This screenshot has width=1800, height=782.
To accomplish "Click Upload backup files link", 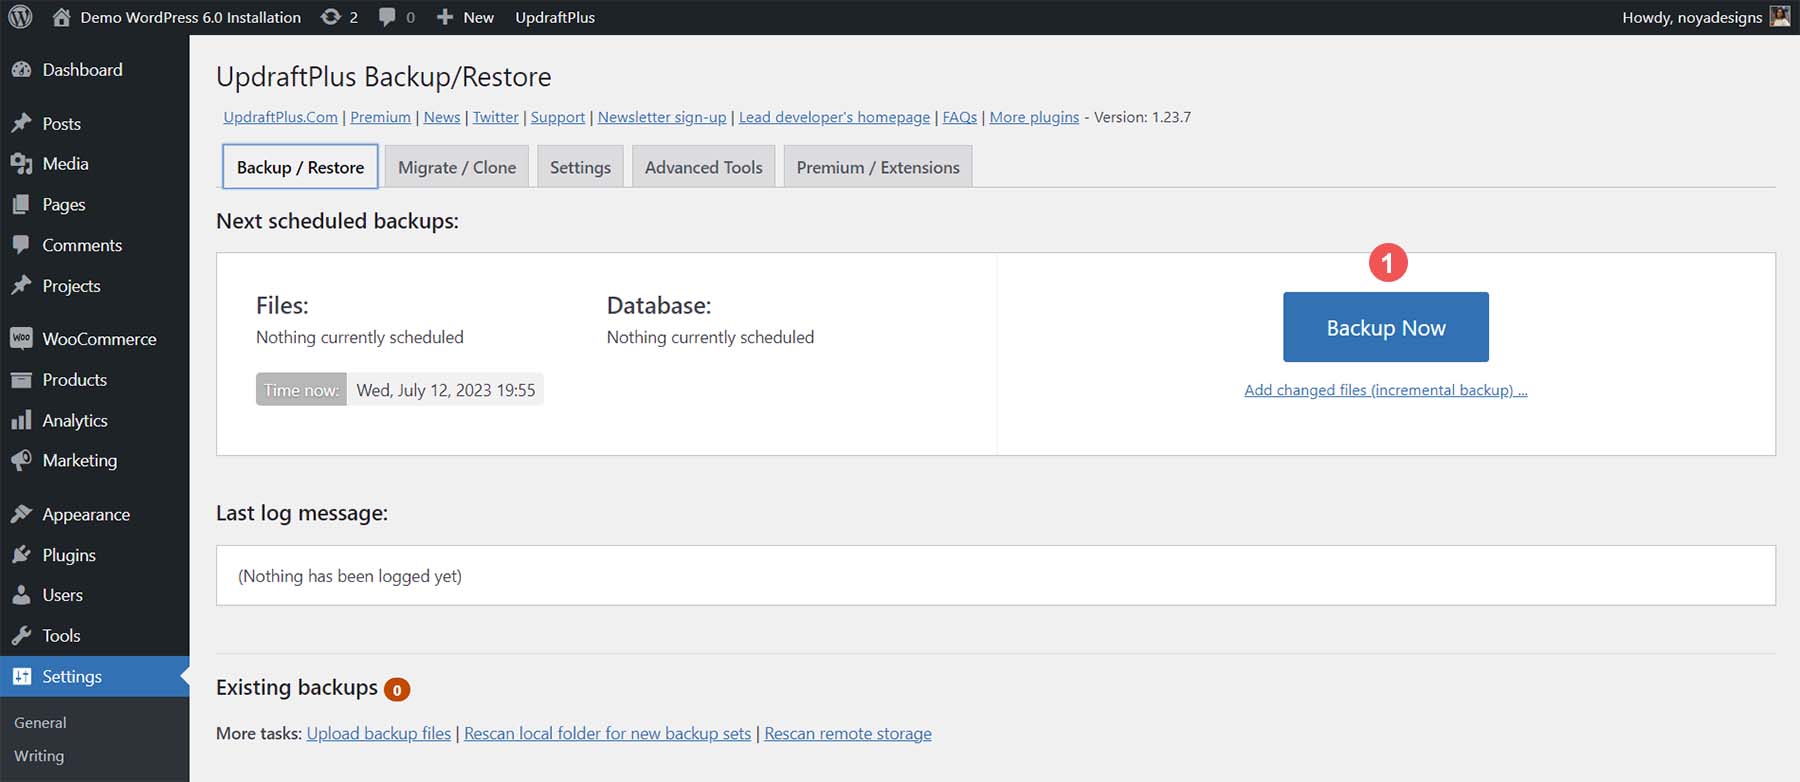I will [x=379, y=733].
